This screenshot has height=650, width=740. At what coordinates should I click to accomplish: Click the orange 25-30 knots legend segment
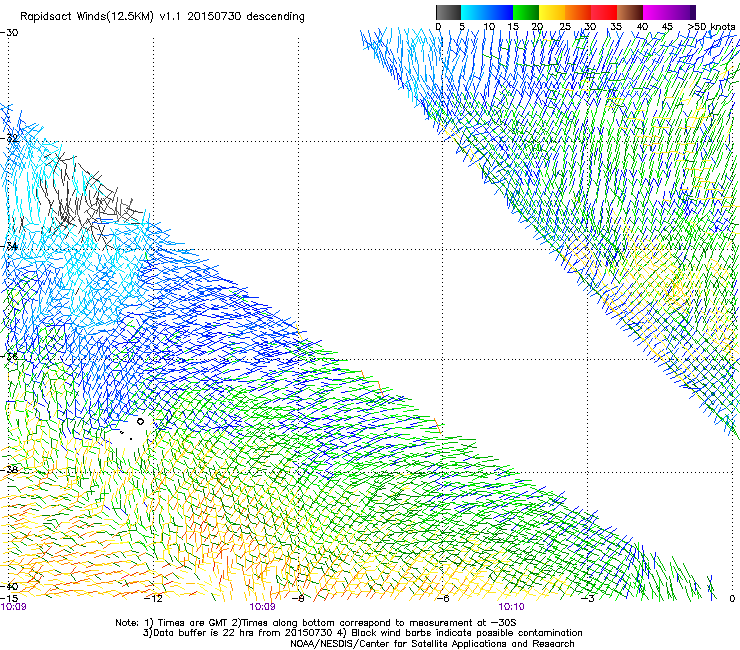coord(578,12)
